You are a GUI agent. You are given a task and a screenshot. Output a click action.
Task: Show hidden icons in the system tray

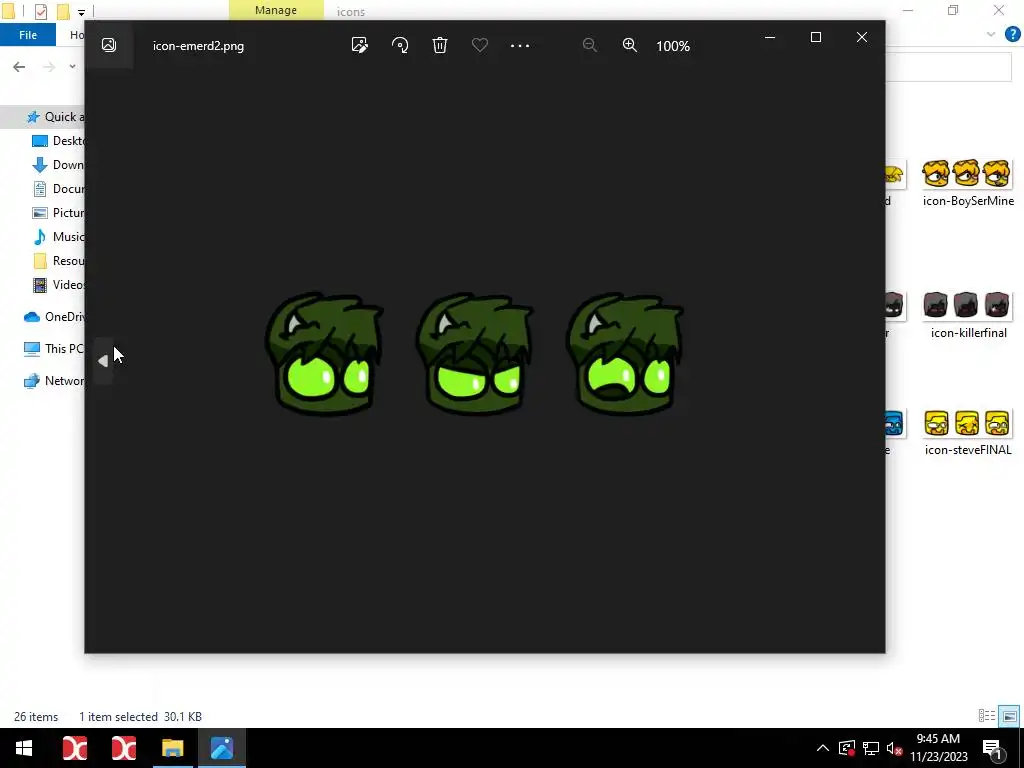click(x=823, y=748)
